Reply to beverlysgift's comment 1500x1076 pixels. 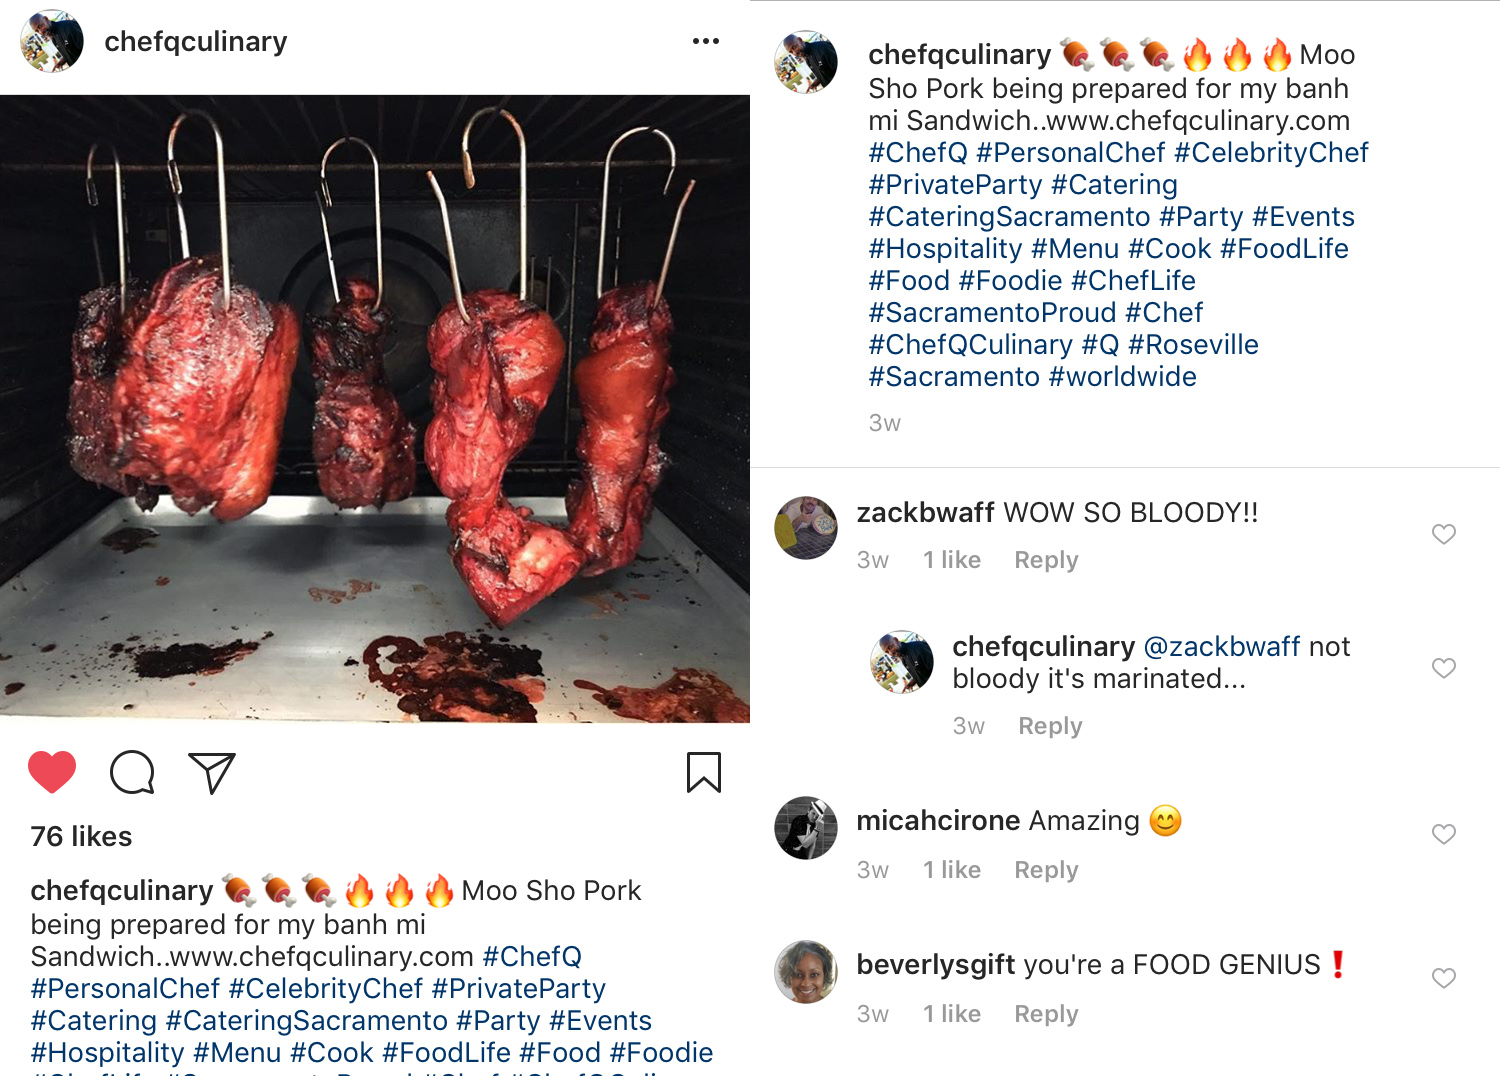[1046, 1014]
